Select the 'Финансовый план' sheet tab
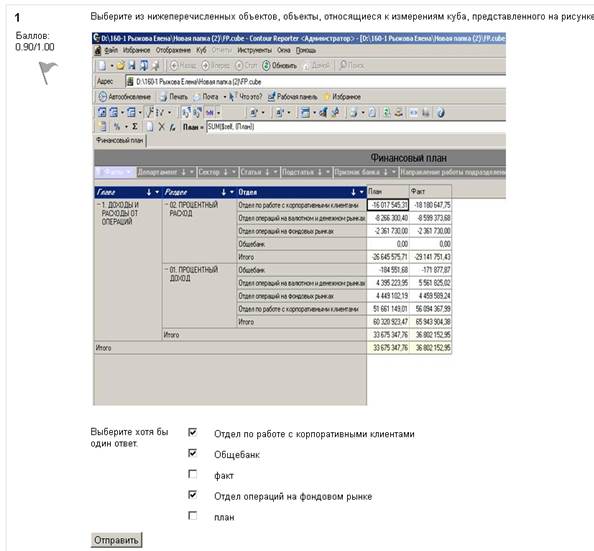The height and width of the screenshot is (551, 594). [120, 141]
